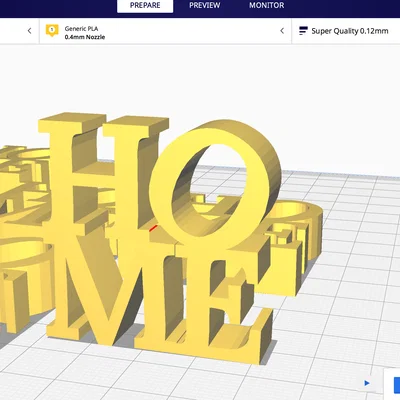Image resolution: width=400 pixels, height=400 pixels.
Task: Click the blue play arrow icon
Action: point(367,383)
